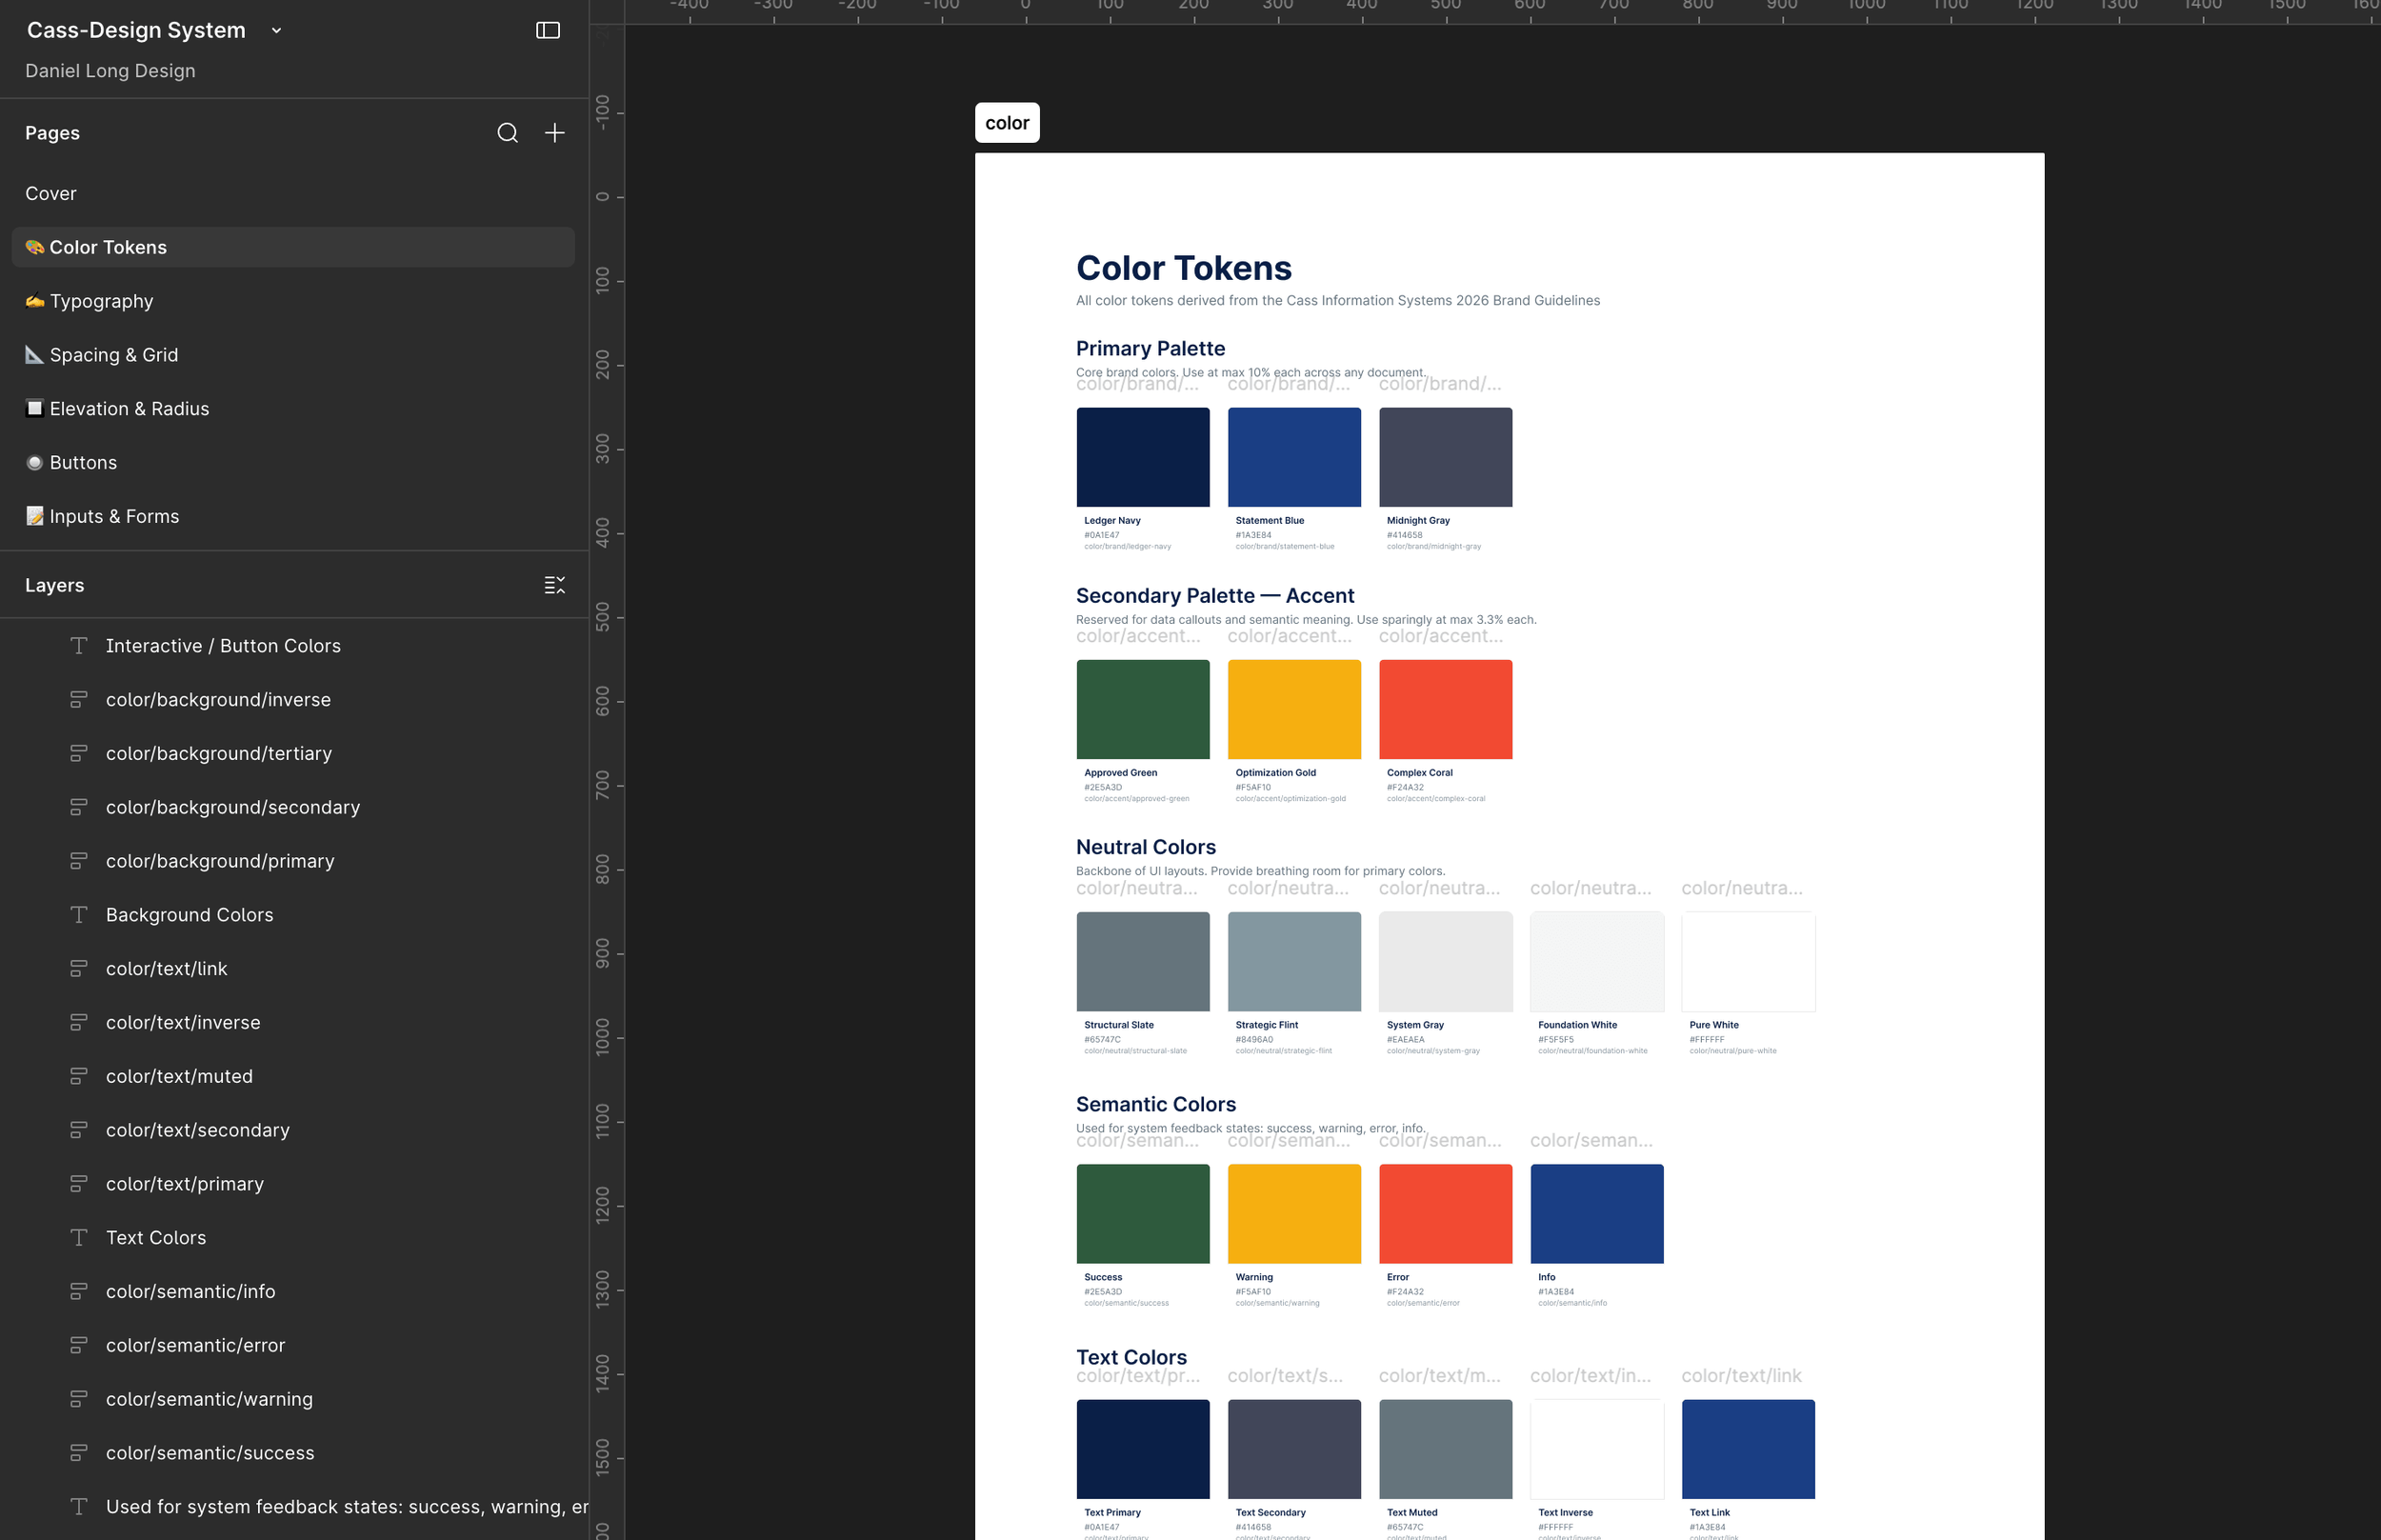This screenshot has height=1540, width=2381.
Task: Select the Ledger Navy color swatch
Action: pos(1143,457)
